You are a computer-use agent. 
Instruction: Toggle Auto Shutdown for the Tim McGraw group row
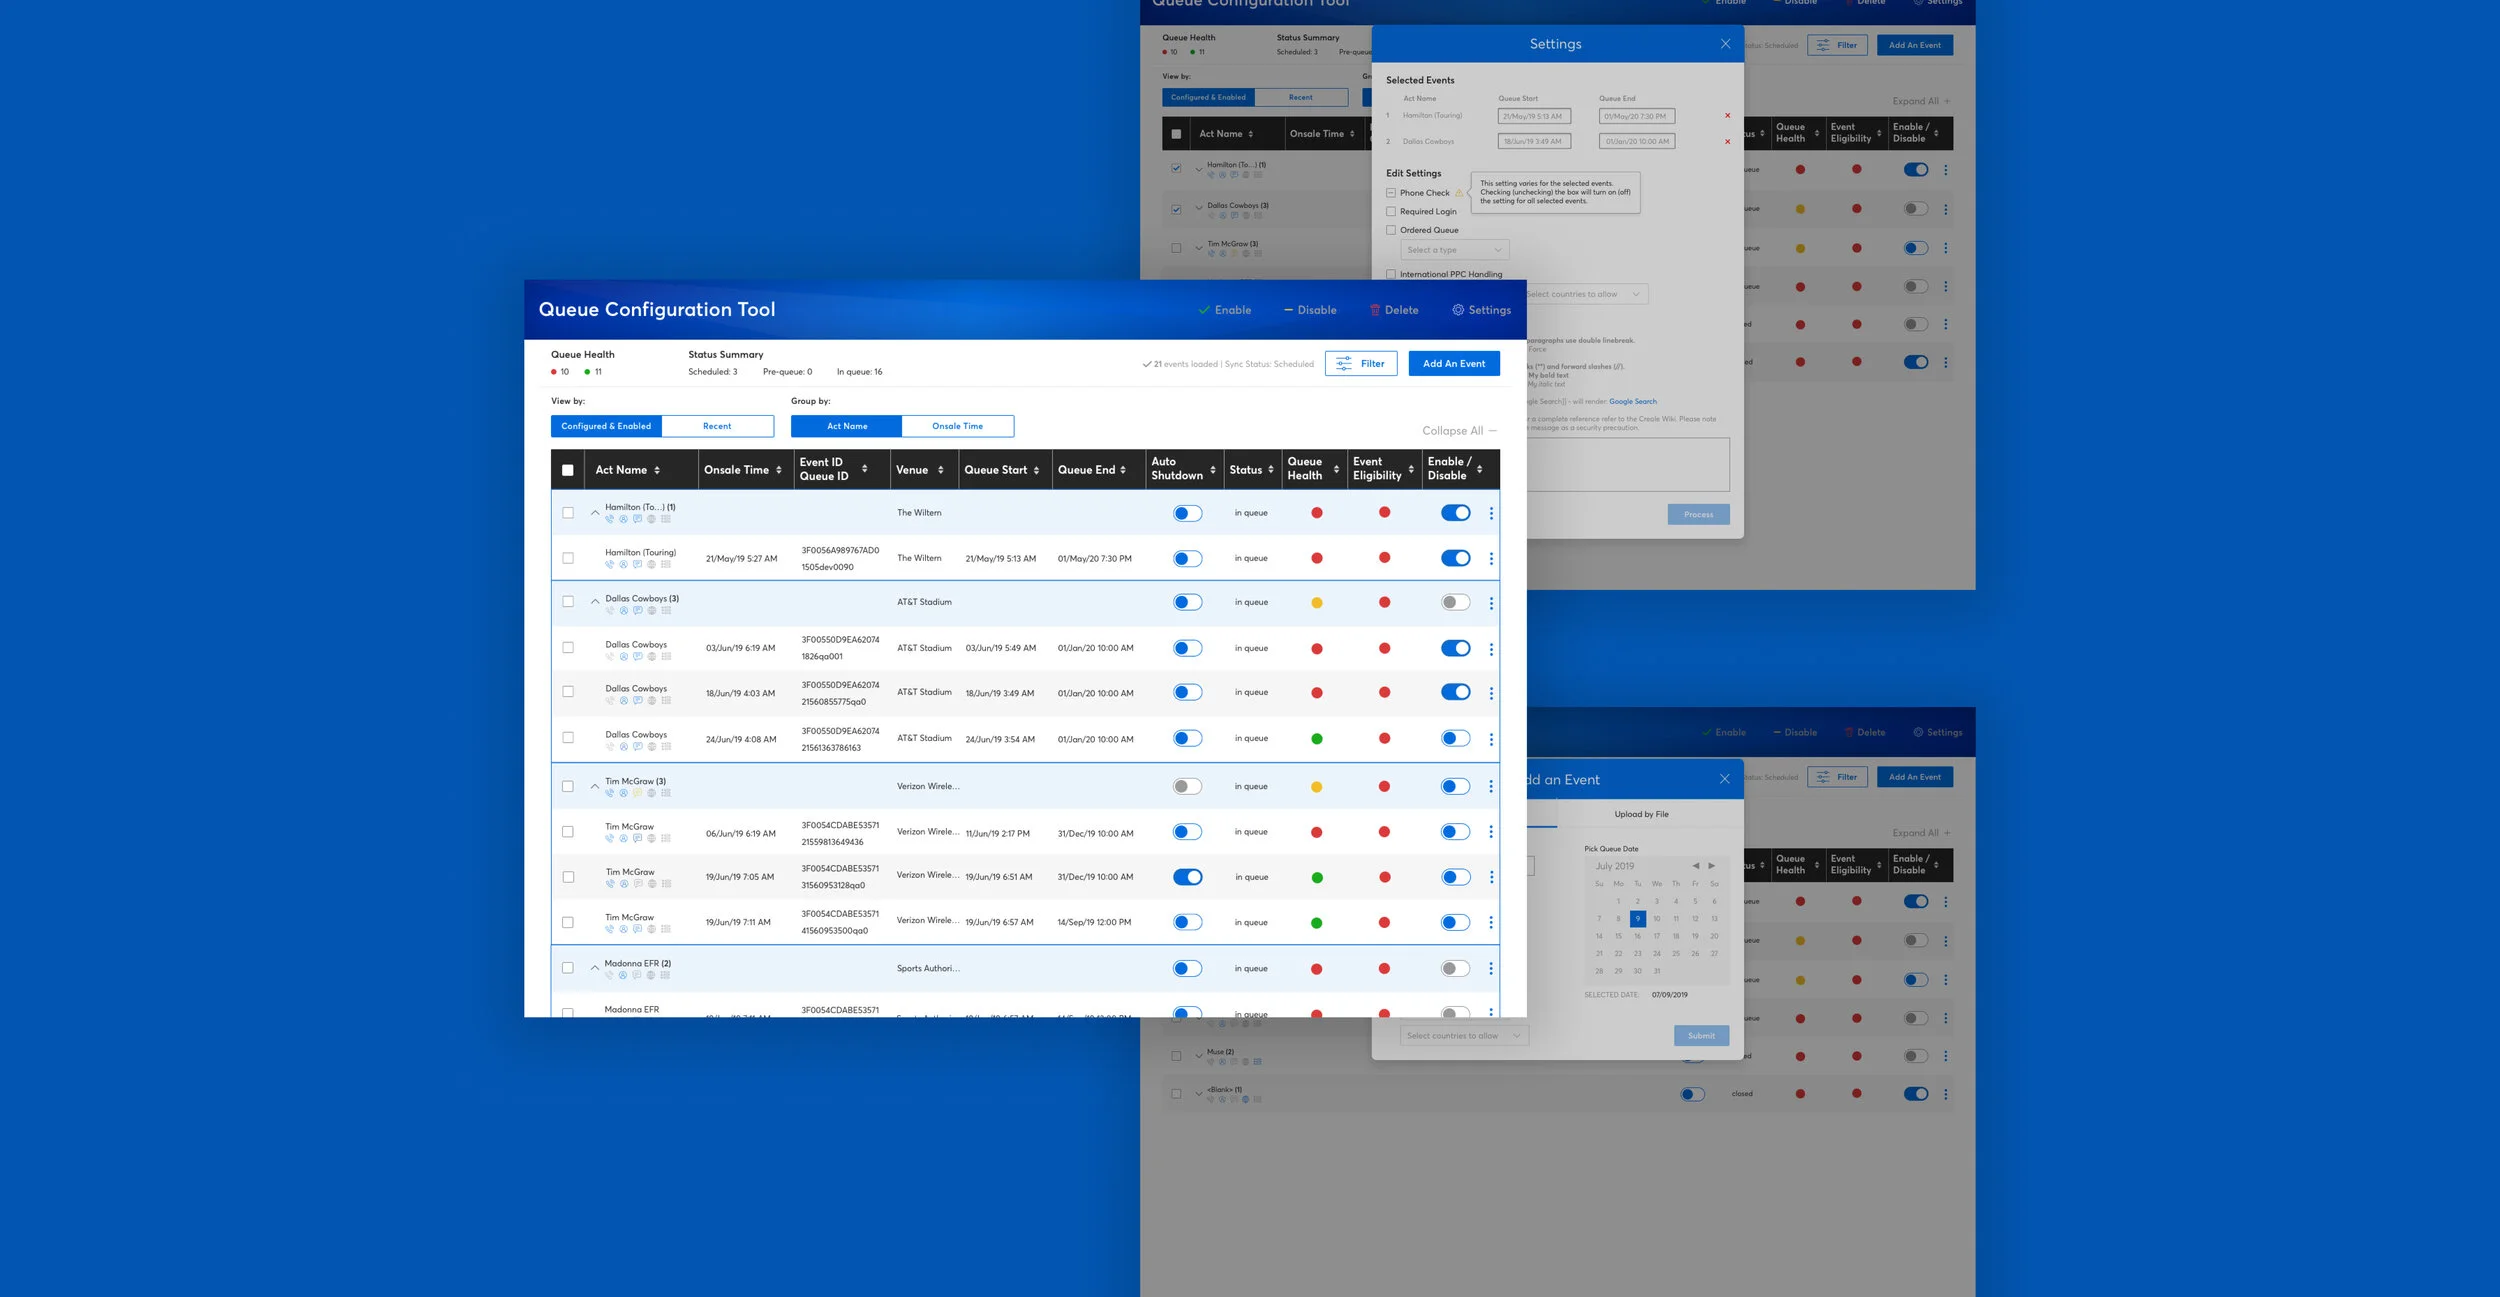click(1187, 787)
